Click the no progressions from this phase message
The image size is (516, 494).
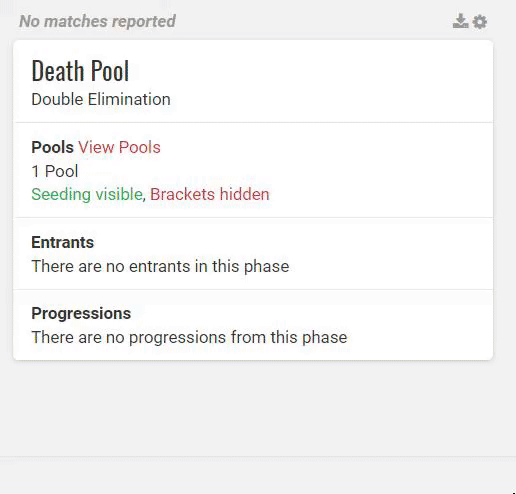189,337
